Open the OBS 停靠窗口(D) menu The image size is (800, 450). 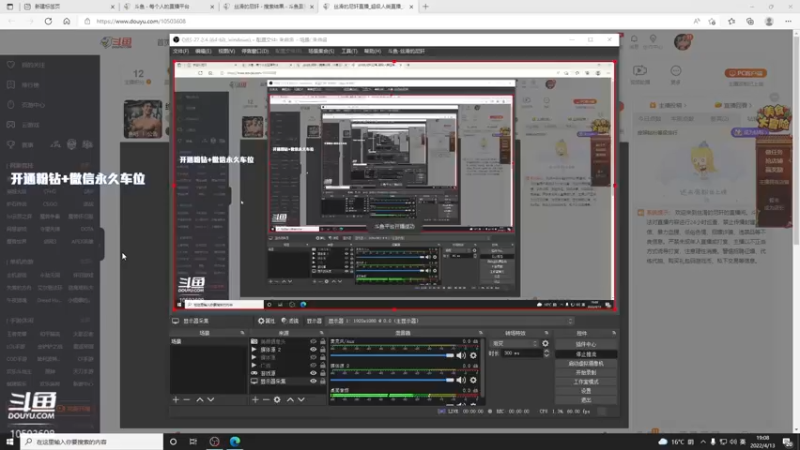click(x=255, y=51)
